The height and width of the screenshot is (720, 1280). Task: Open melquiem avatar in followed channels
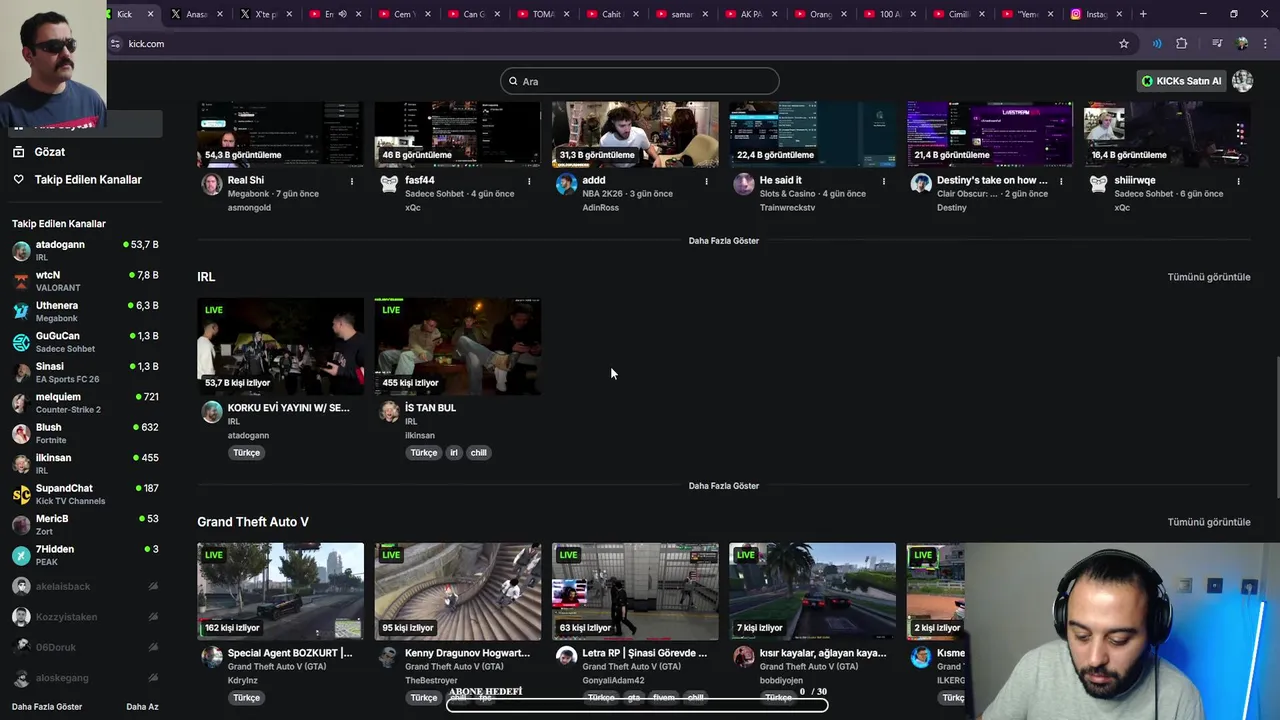21,403
